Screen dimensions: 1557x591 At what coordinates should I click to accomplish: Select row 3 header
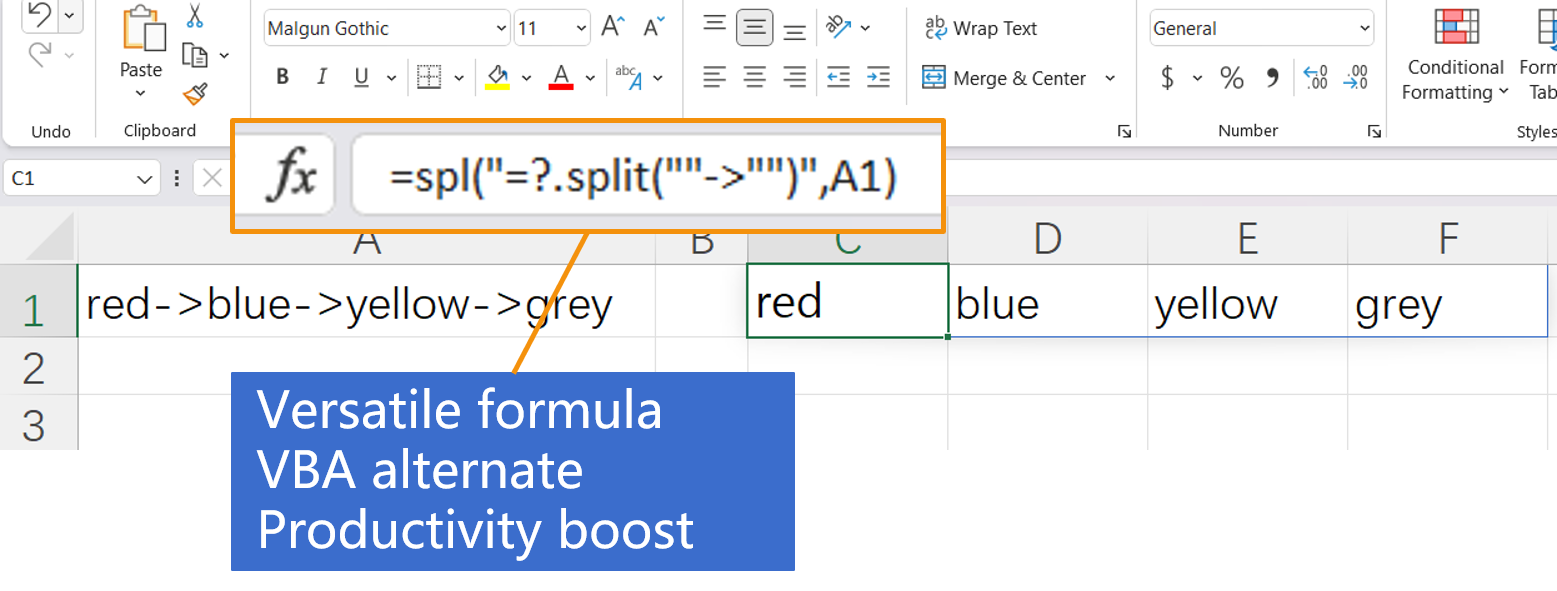[38, 422]
